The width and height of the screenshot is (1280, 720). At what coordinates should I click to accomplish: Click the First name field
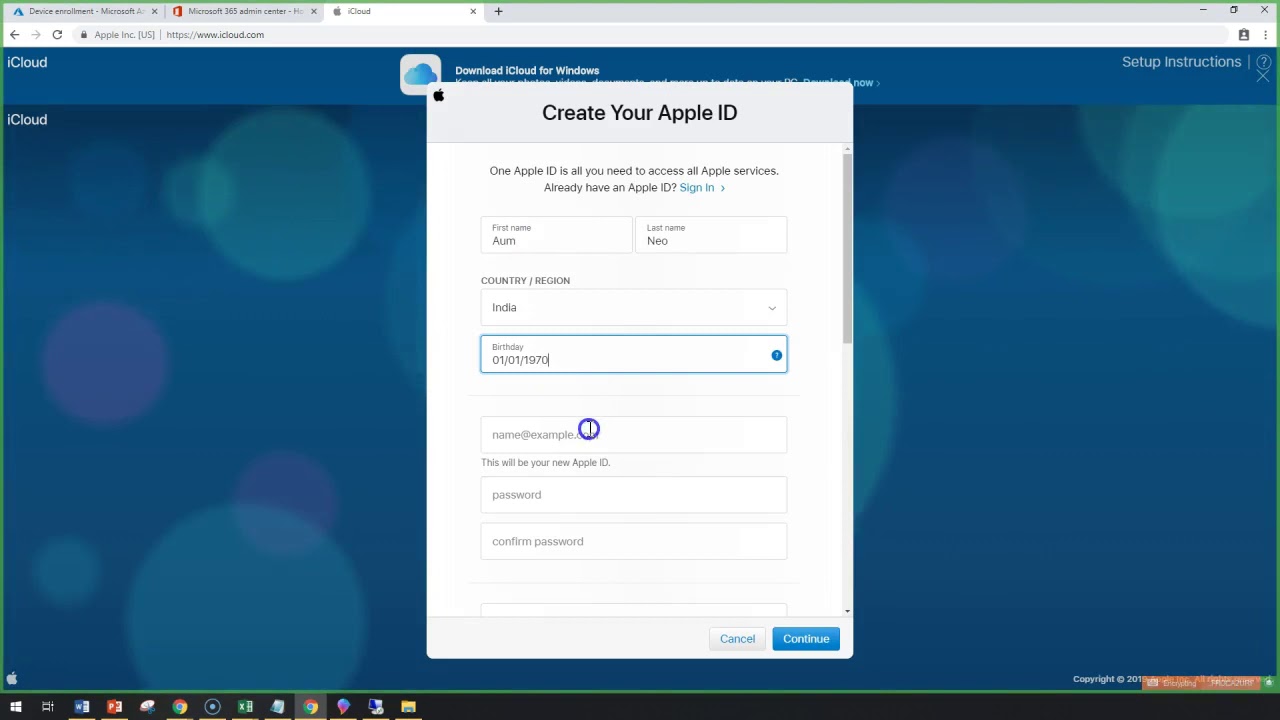click(556, 235)
